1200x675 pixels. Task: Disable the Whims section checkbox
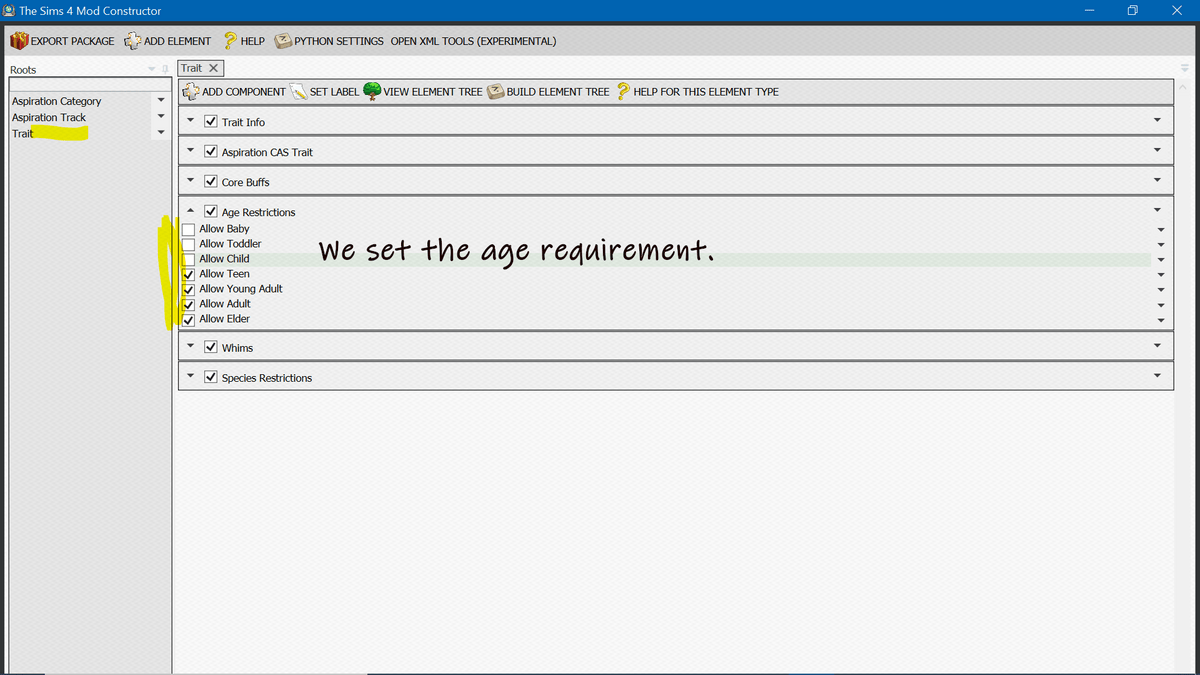(x=211, y=347)
